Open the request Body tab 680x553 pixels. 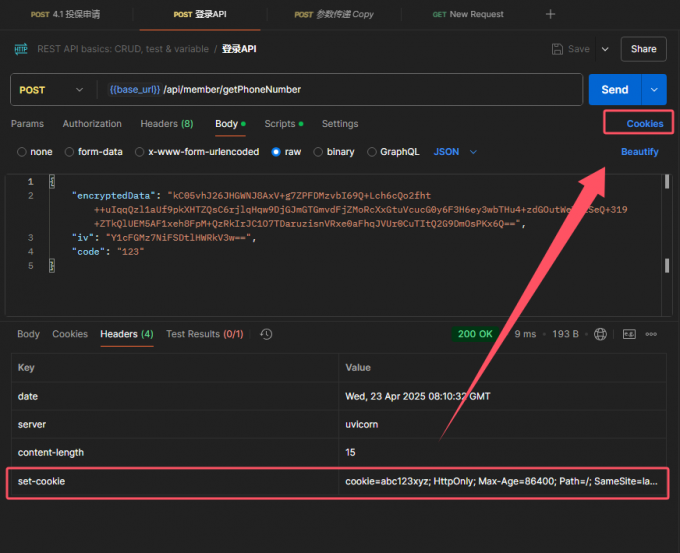coord(230,124)
